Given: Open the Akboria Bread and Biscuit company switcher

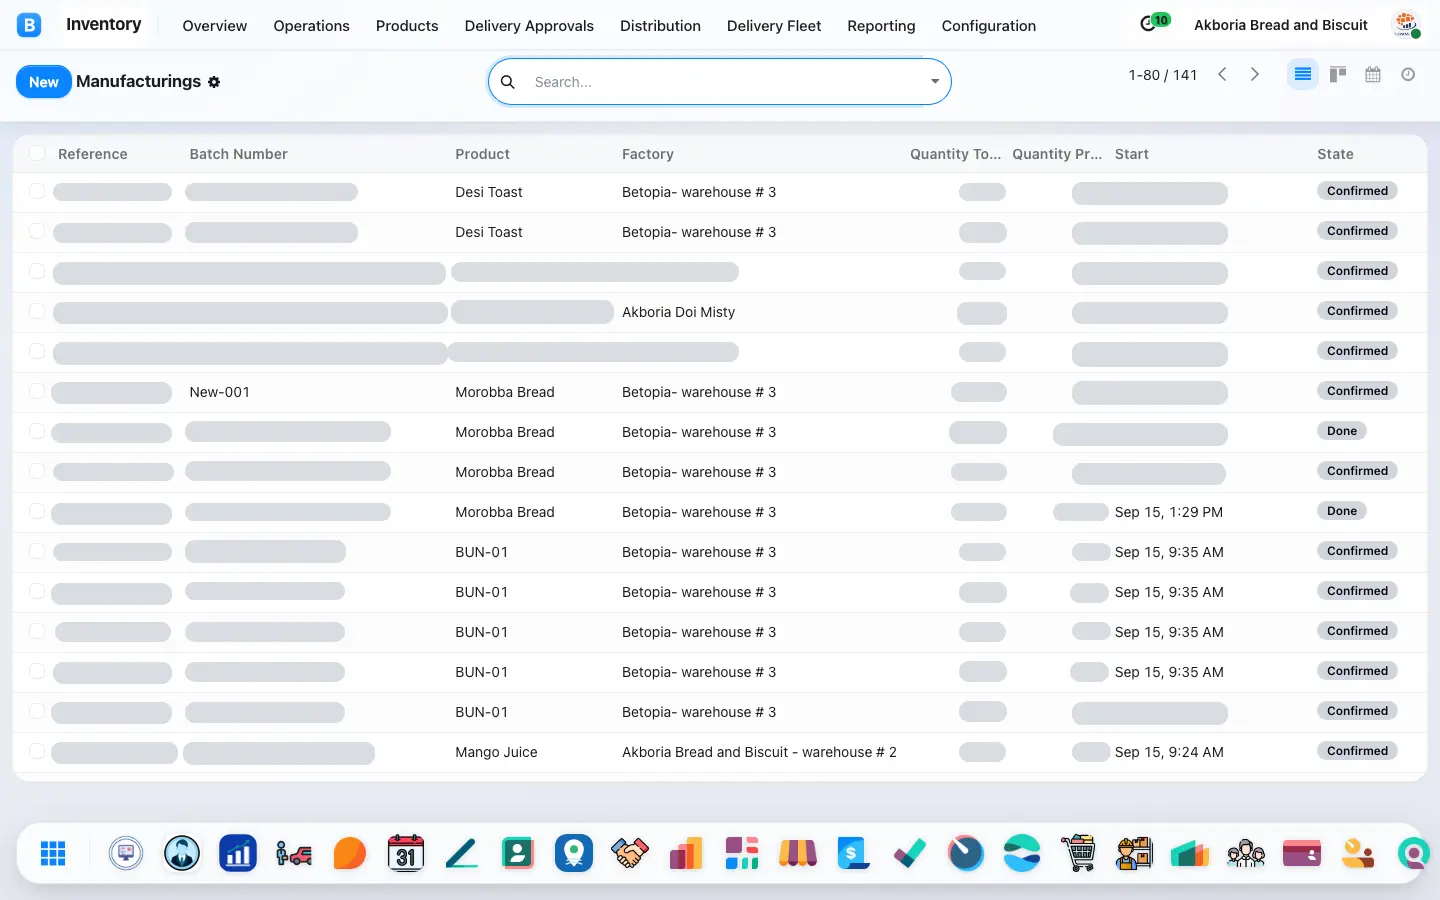Looking at the screenshot, I should click(1281, 25).
